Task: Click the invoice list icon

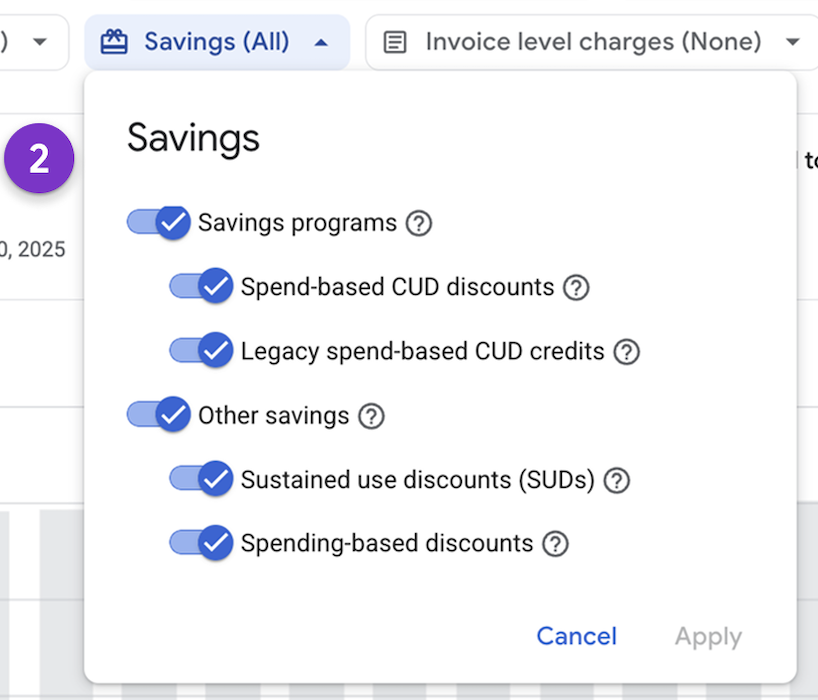Action: 395,42
